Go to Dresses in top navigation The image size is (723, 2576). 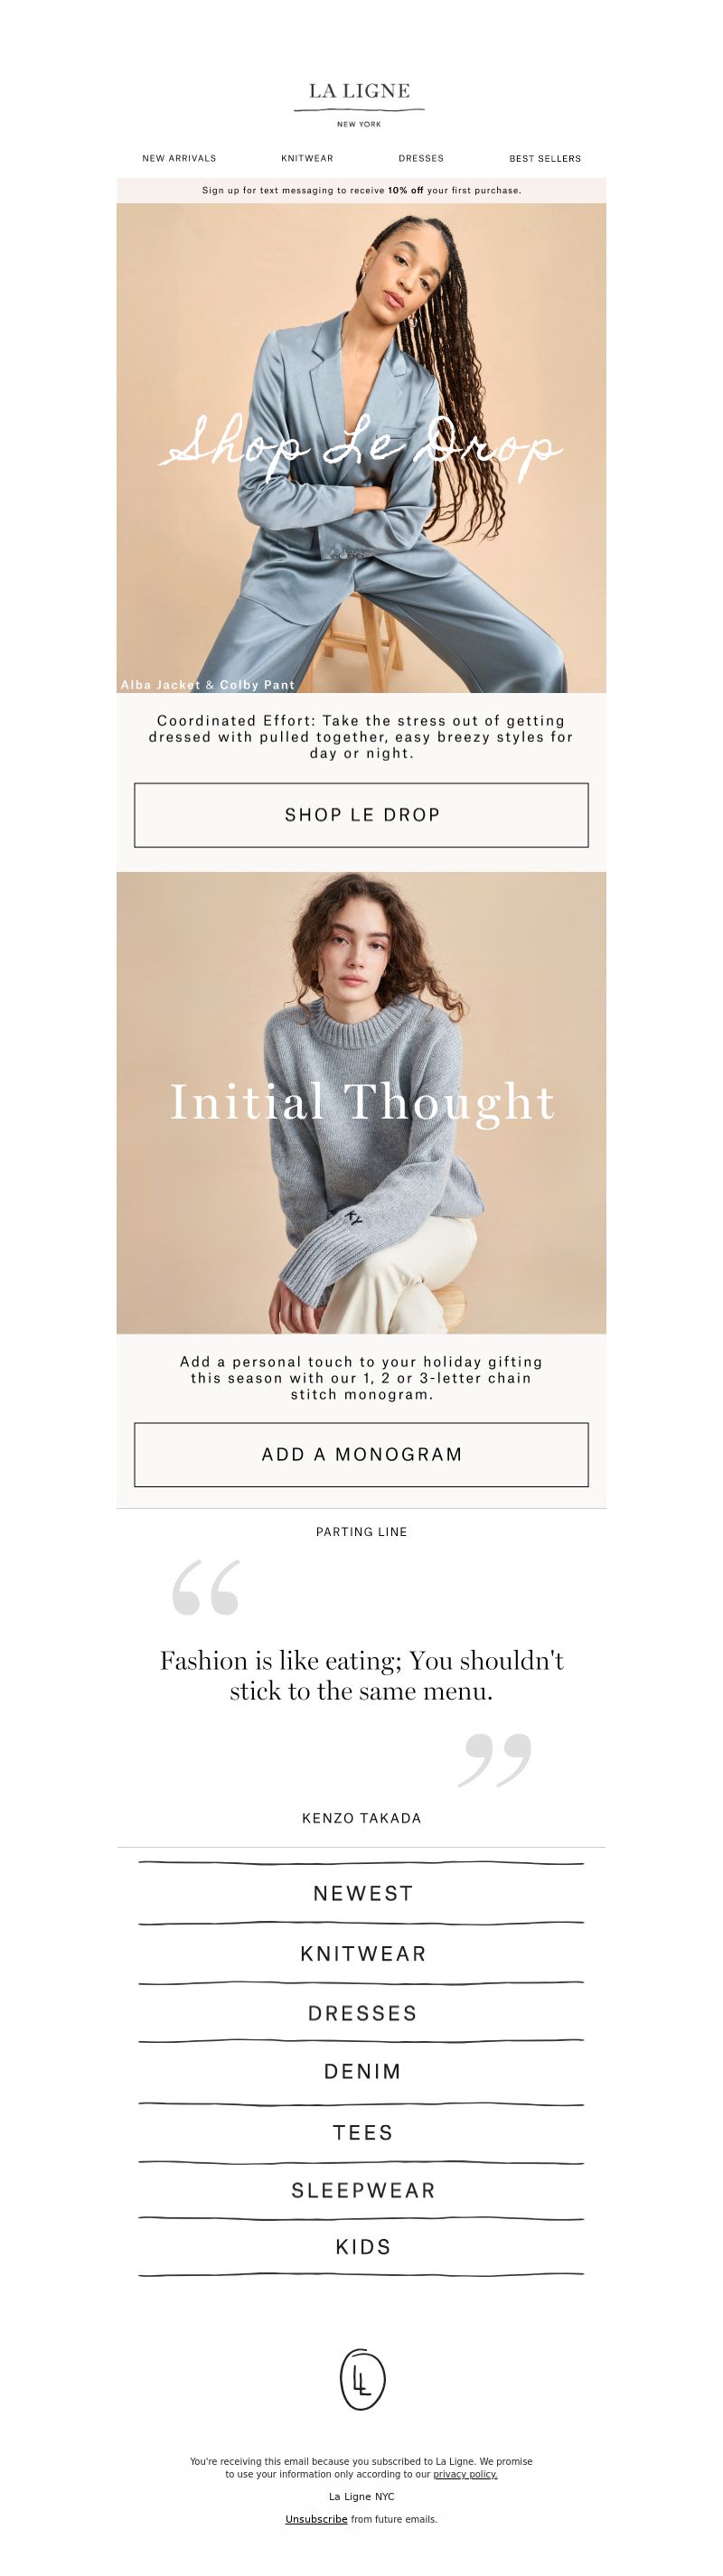click(x=421, y=158)
